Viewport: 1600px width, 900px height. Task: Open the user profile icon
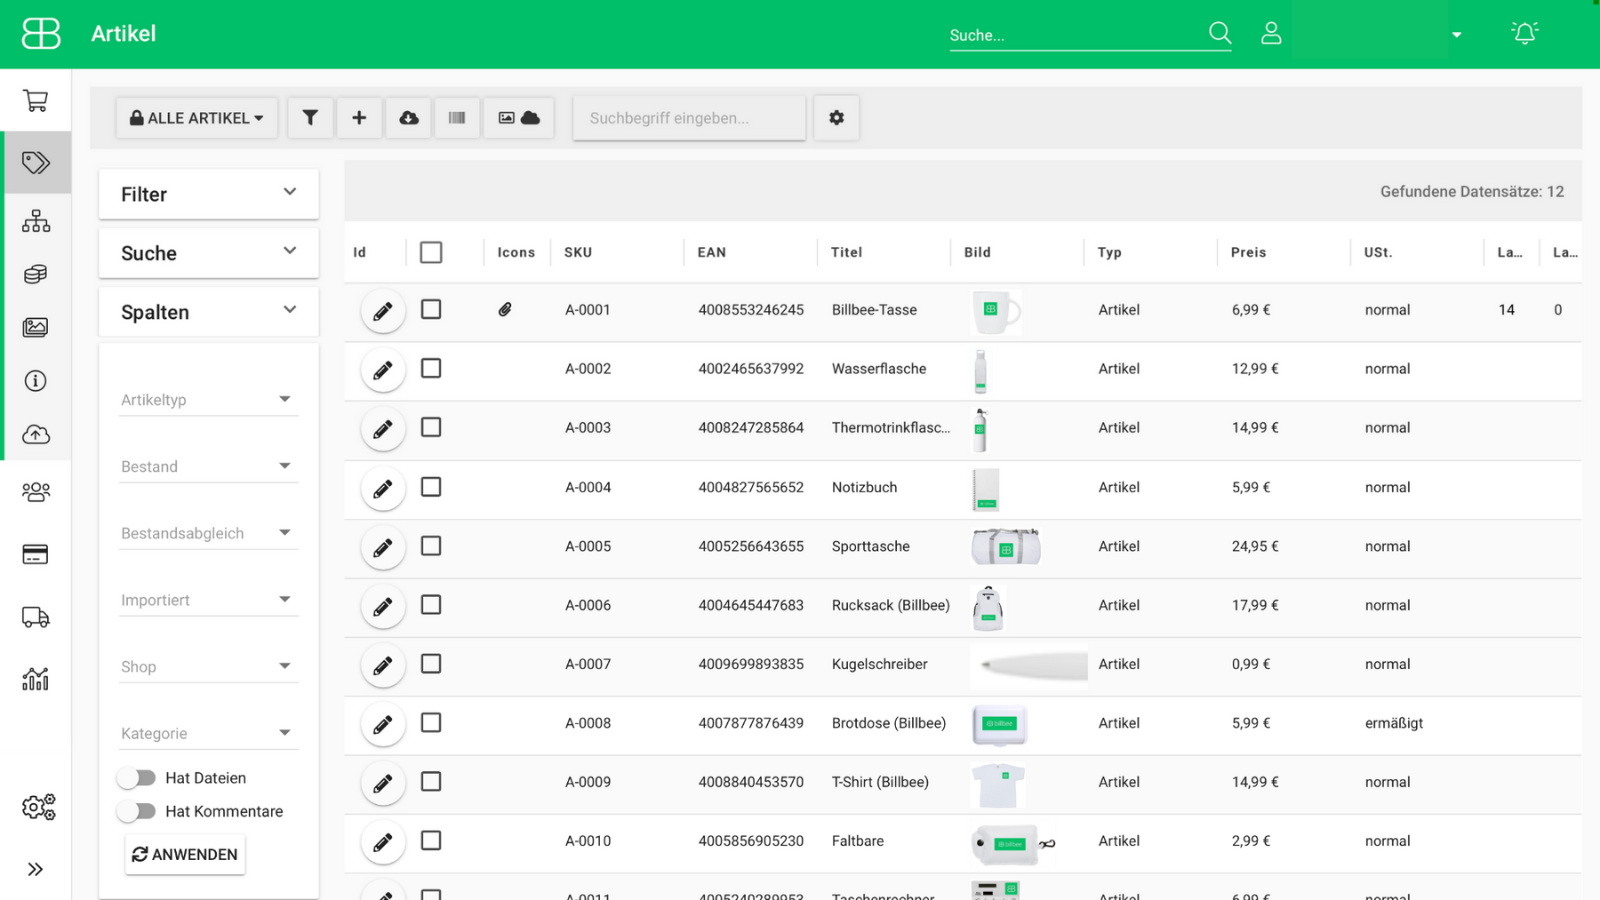point(1271,33)
